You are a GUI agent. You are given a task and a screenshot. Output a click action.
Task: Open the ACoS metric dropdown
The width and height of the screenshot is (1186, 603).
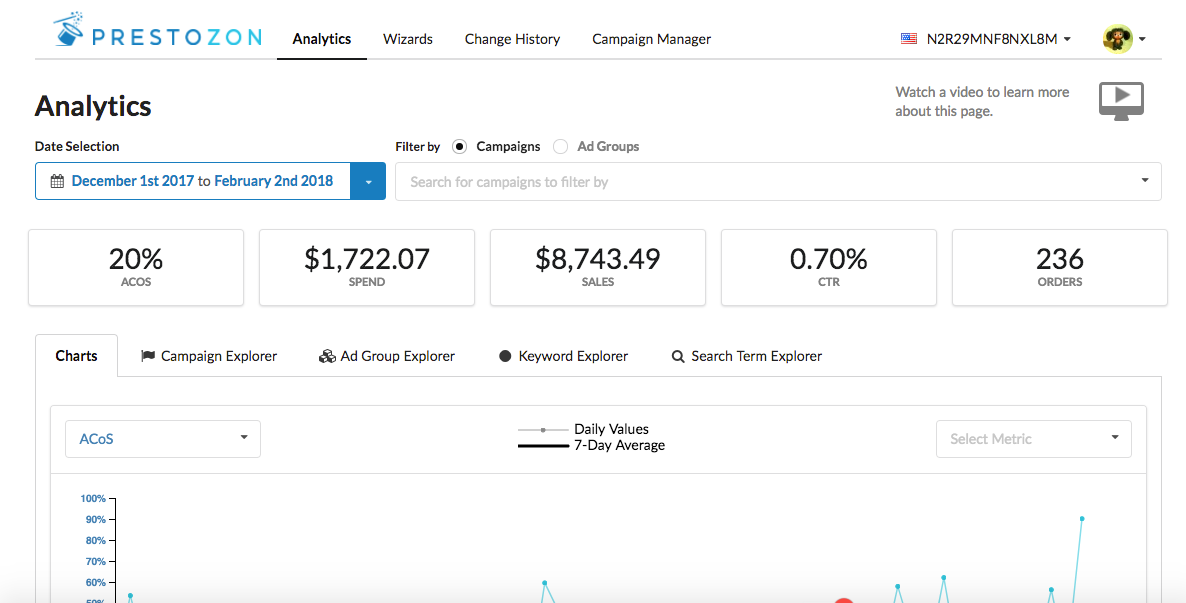162,438
